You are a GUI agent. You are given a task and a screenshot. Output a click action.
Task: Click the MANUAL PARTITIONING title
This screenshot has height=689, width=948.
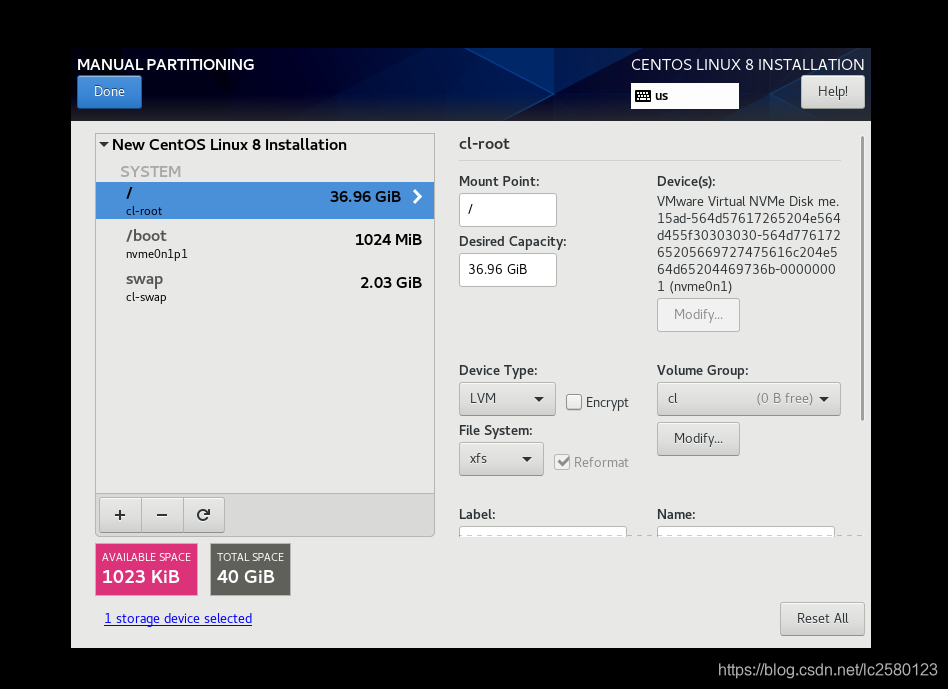coord(166,65)
